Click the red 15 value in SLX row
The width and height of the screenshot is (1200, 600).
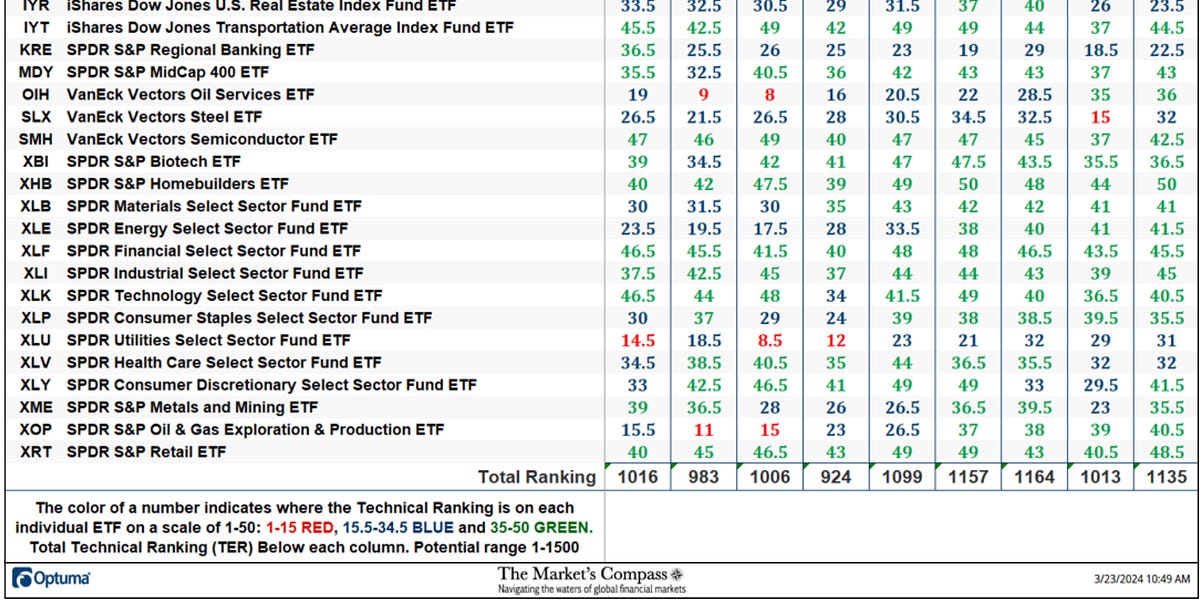[x=1100, y=117]
